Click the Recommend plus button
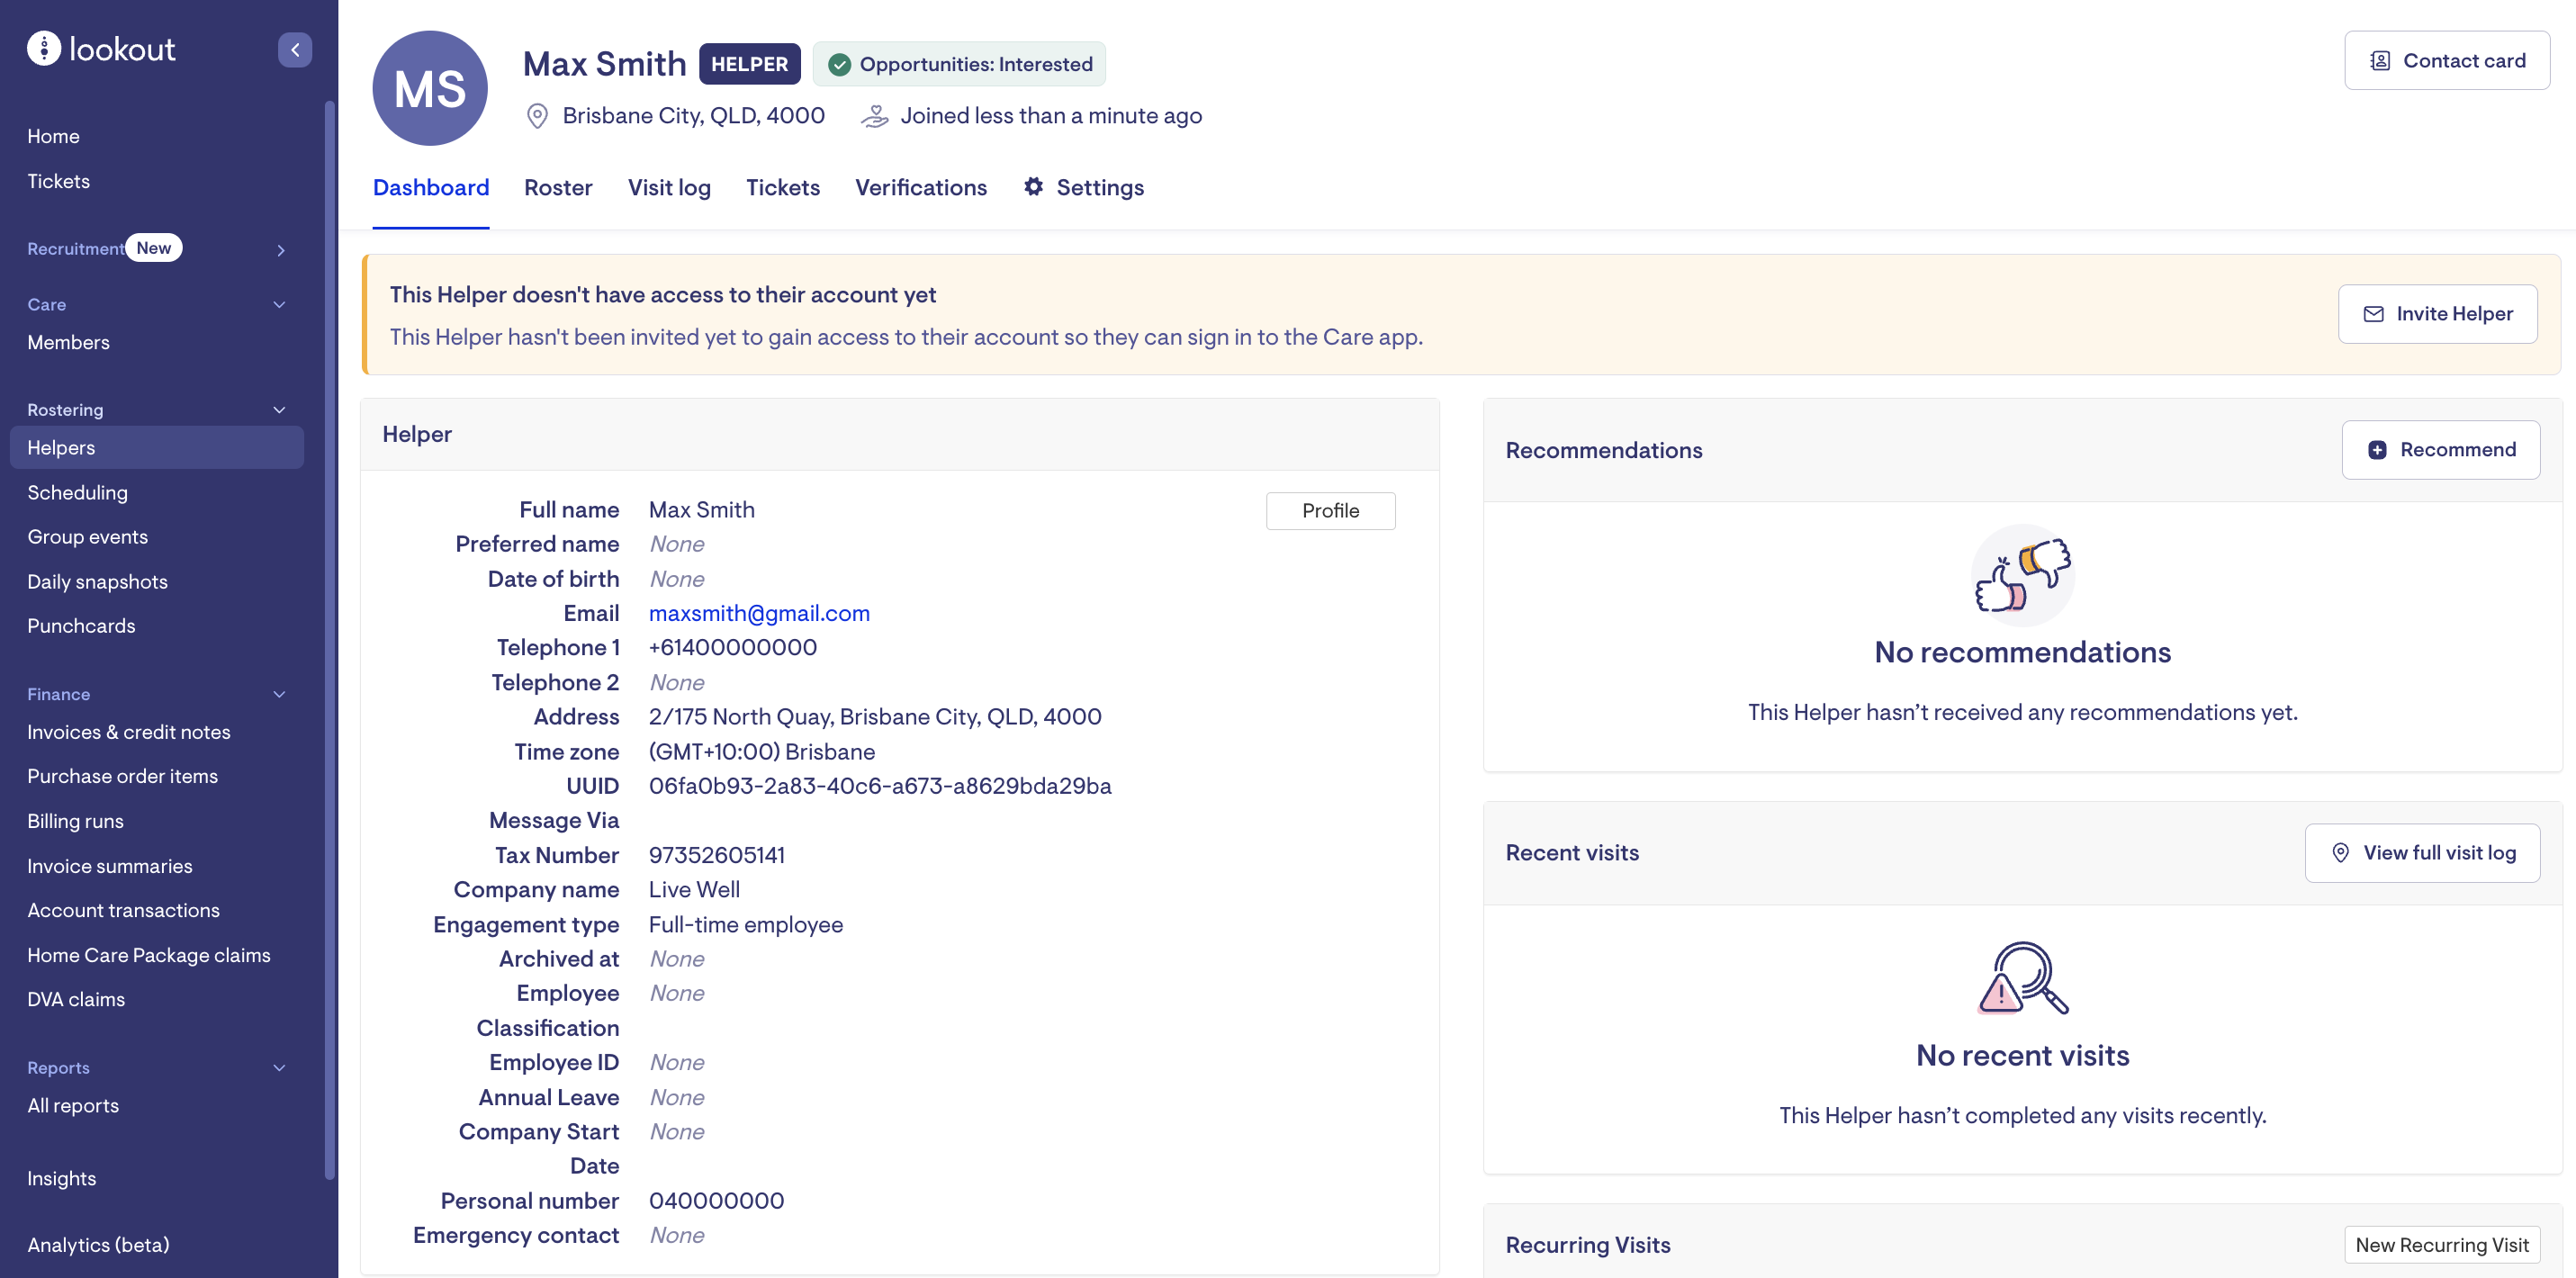The image size is (2576, 1278). point(2440,450)
